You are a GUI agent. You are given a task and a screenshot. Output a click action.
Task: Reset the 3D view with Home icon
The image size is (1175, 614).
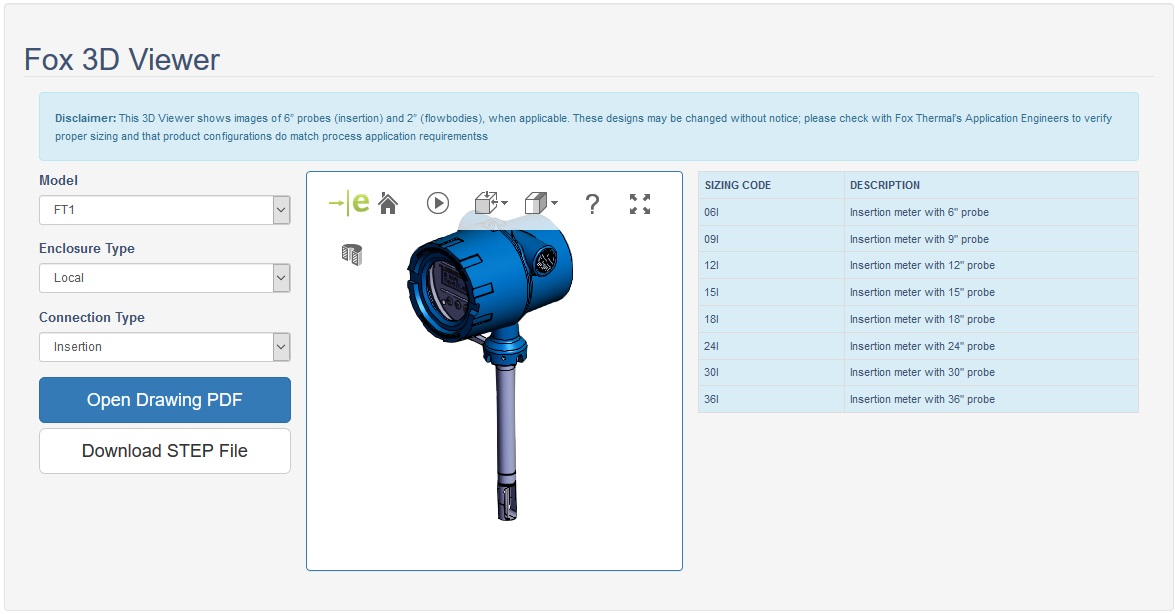388,204
